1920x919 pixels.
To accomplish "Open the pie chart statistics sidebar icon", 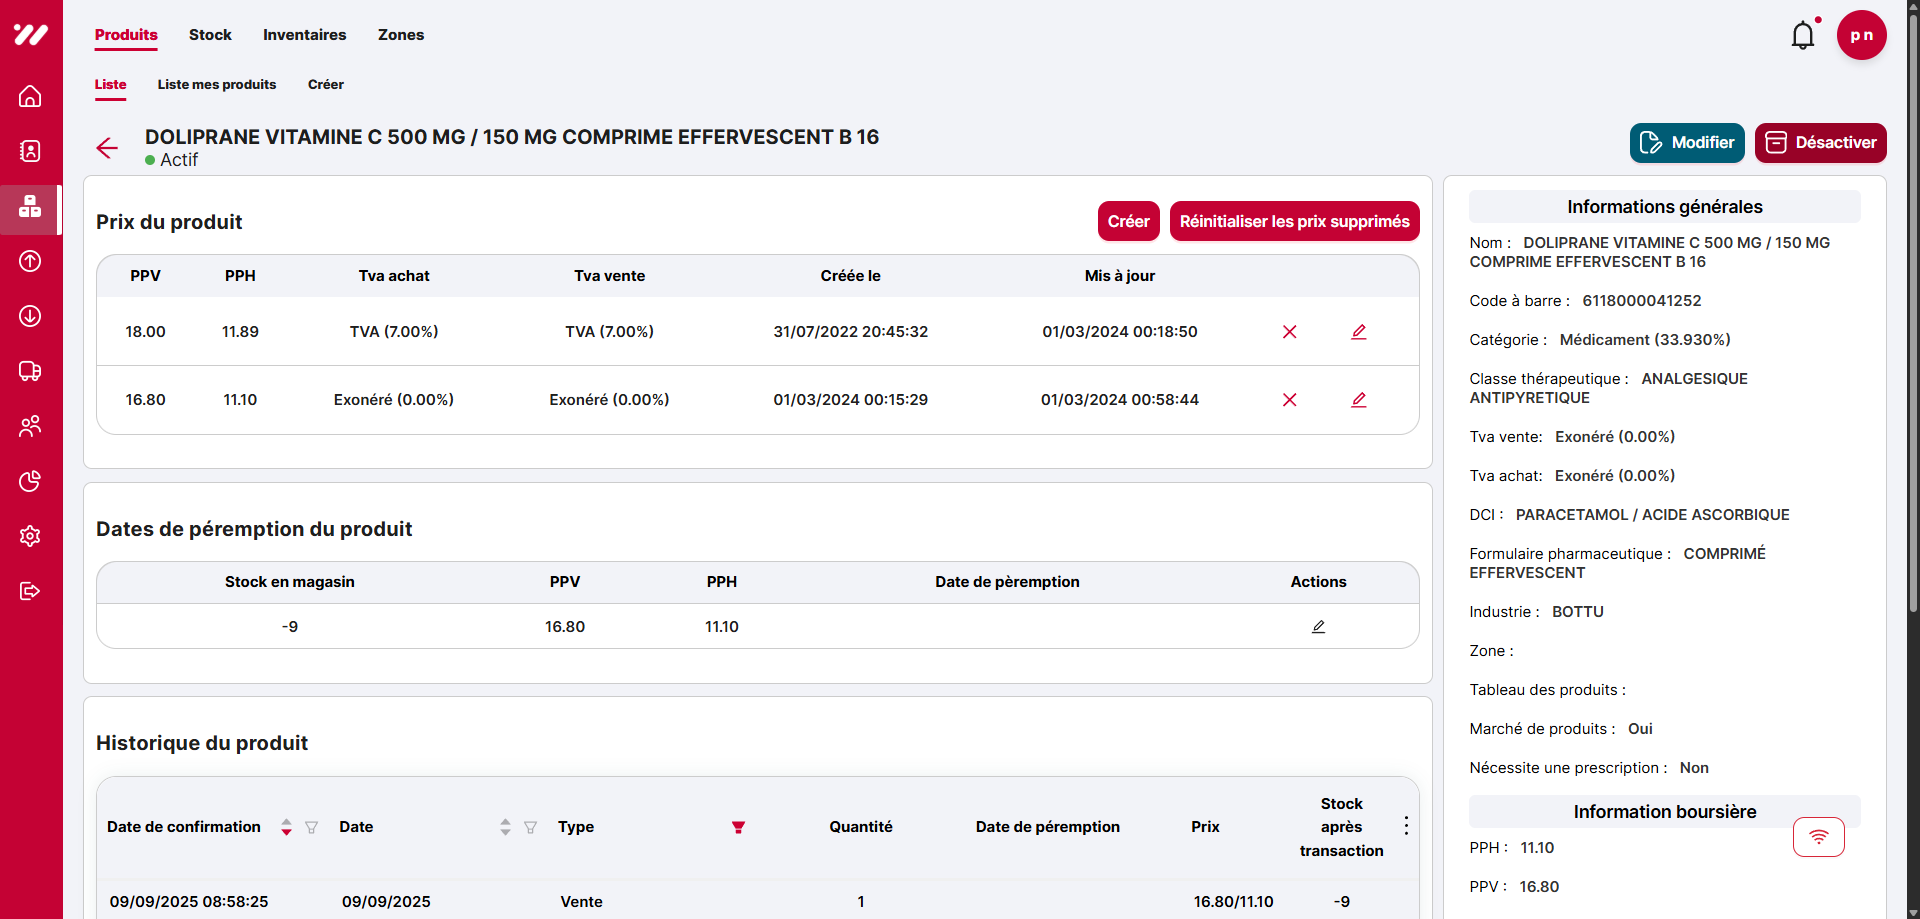I will click(x=30, y=481).
